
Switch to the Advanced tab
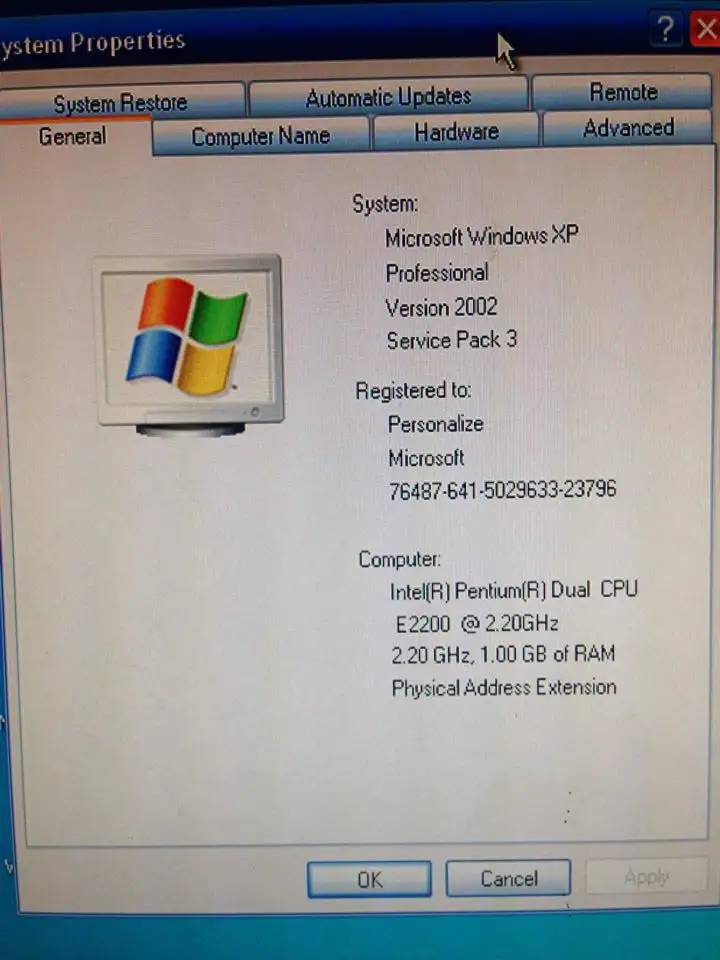coord(628,128)
